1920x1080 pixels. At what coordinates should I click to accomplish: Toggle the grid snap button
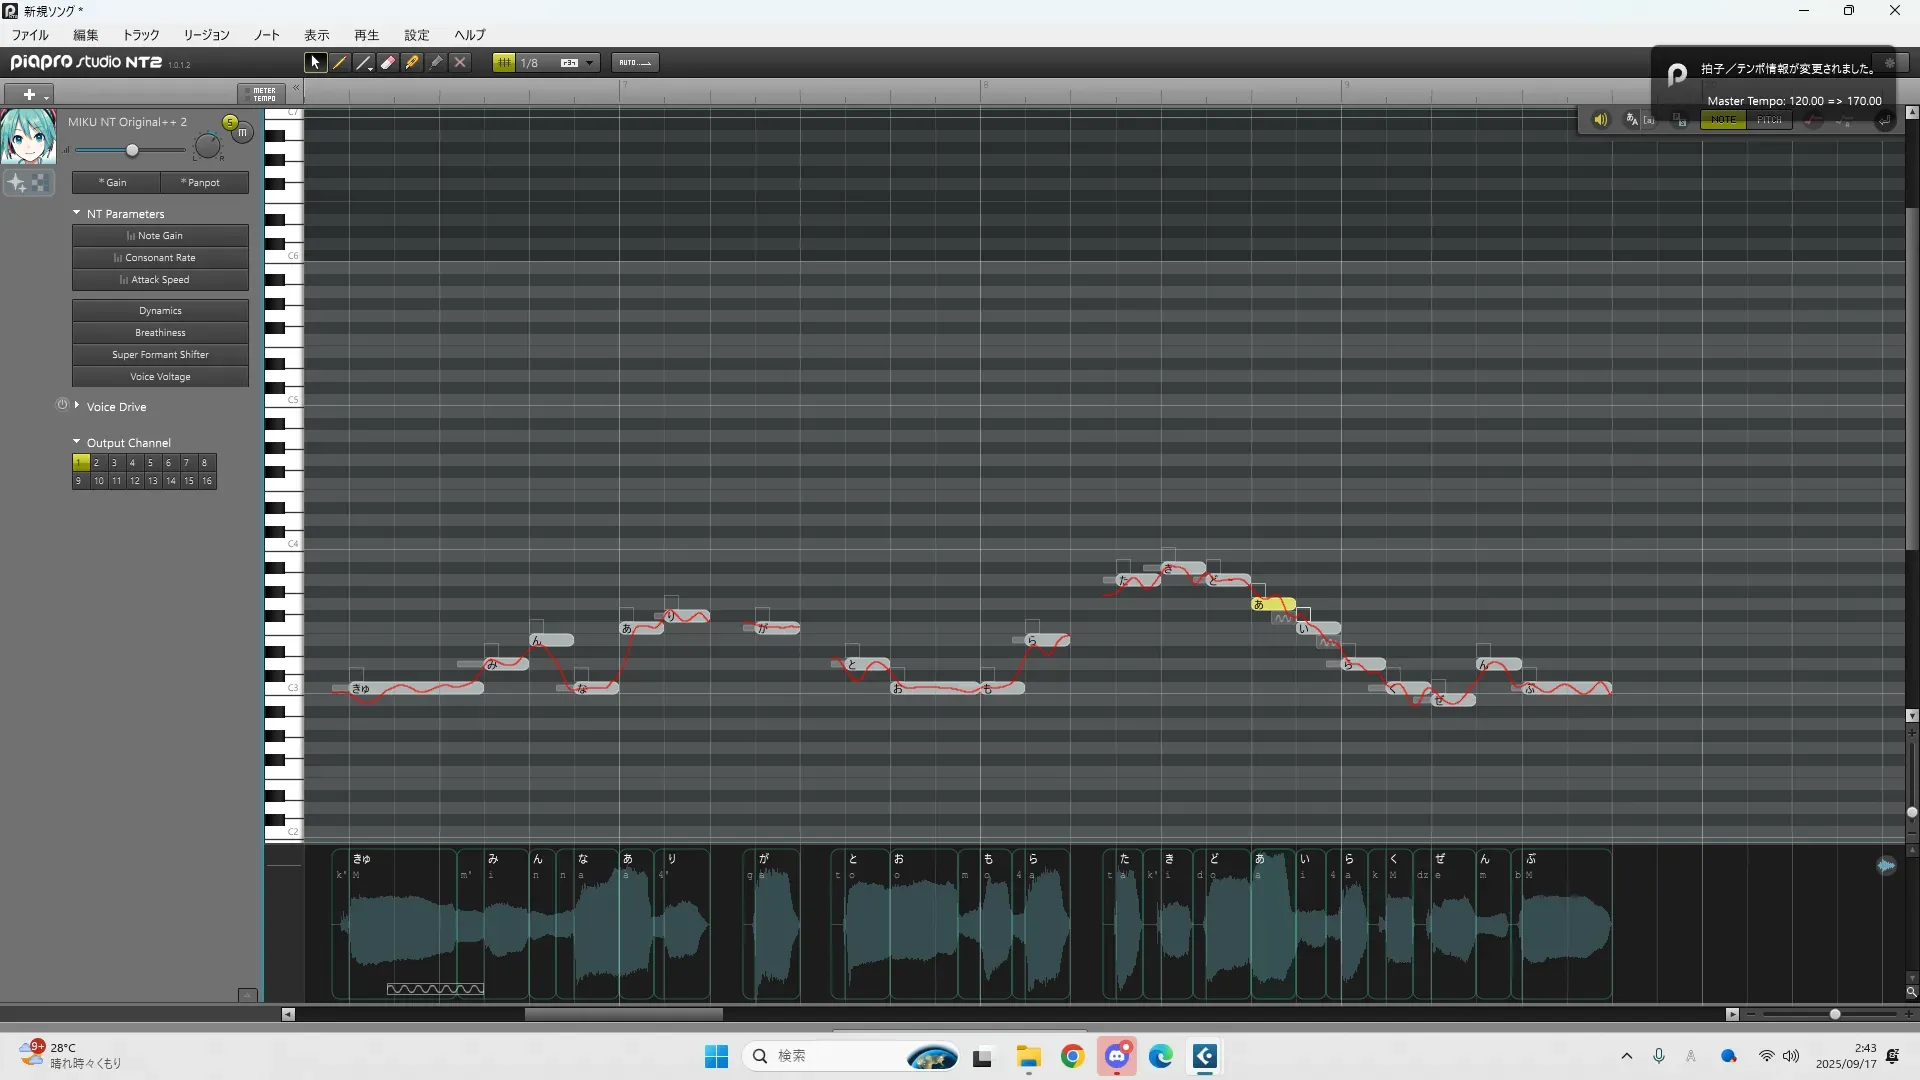tap(504, 63)
